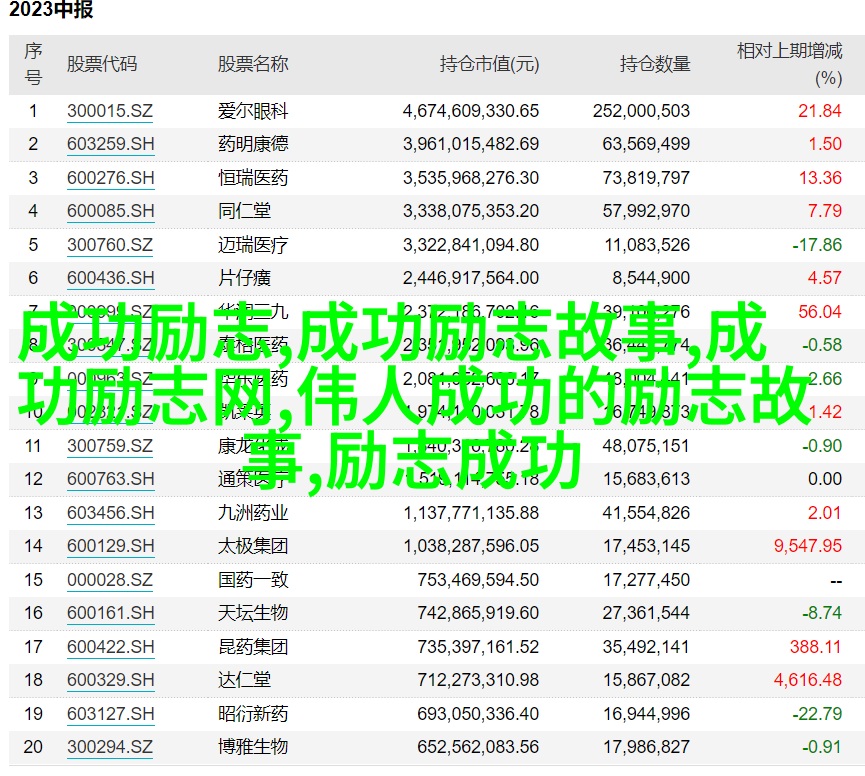Click the change value -22.79
Viewport: 865px width, 776px height.
[817, 714]
